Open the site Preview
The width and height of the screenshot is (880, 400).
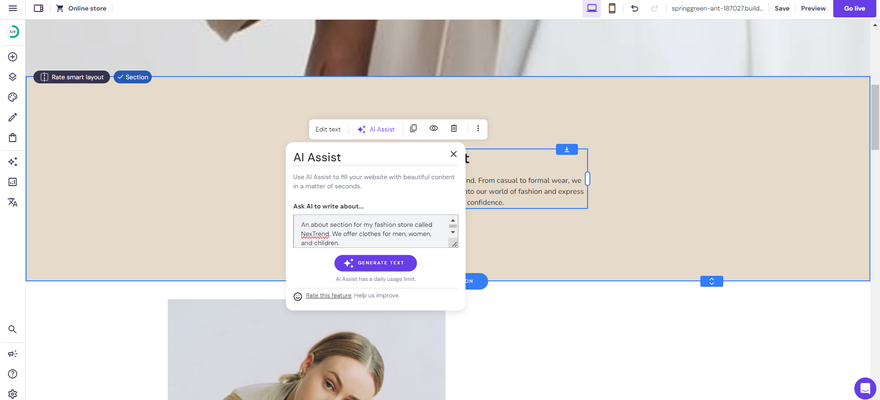pos(813,8)
